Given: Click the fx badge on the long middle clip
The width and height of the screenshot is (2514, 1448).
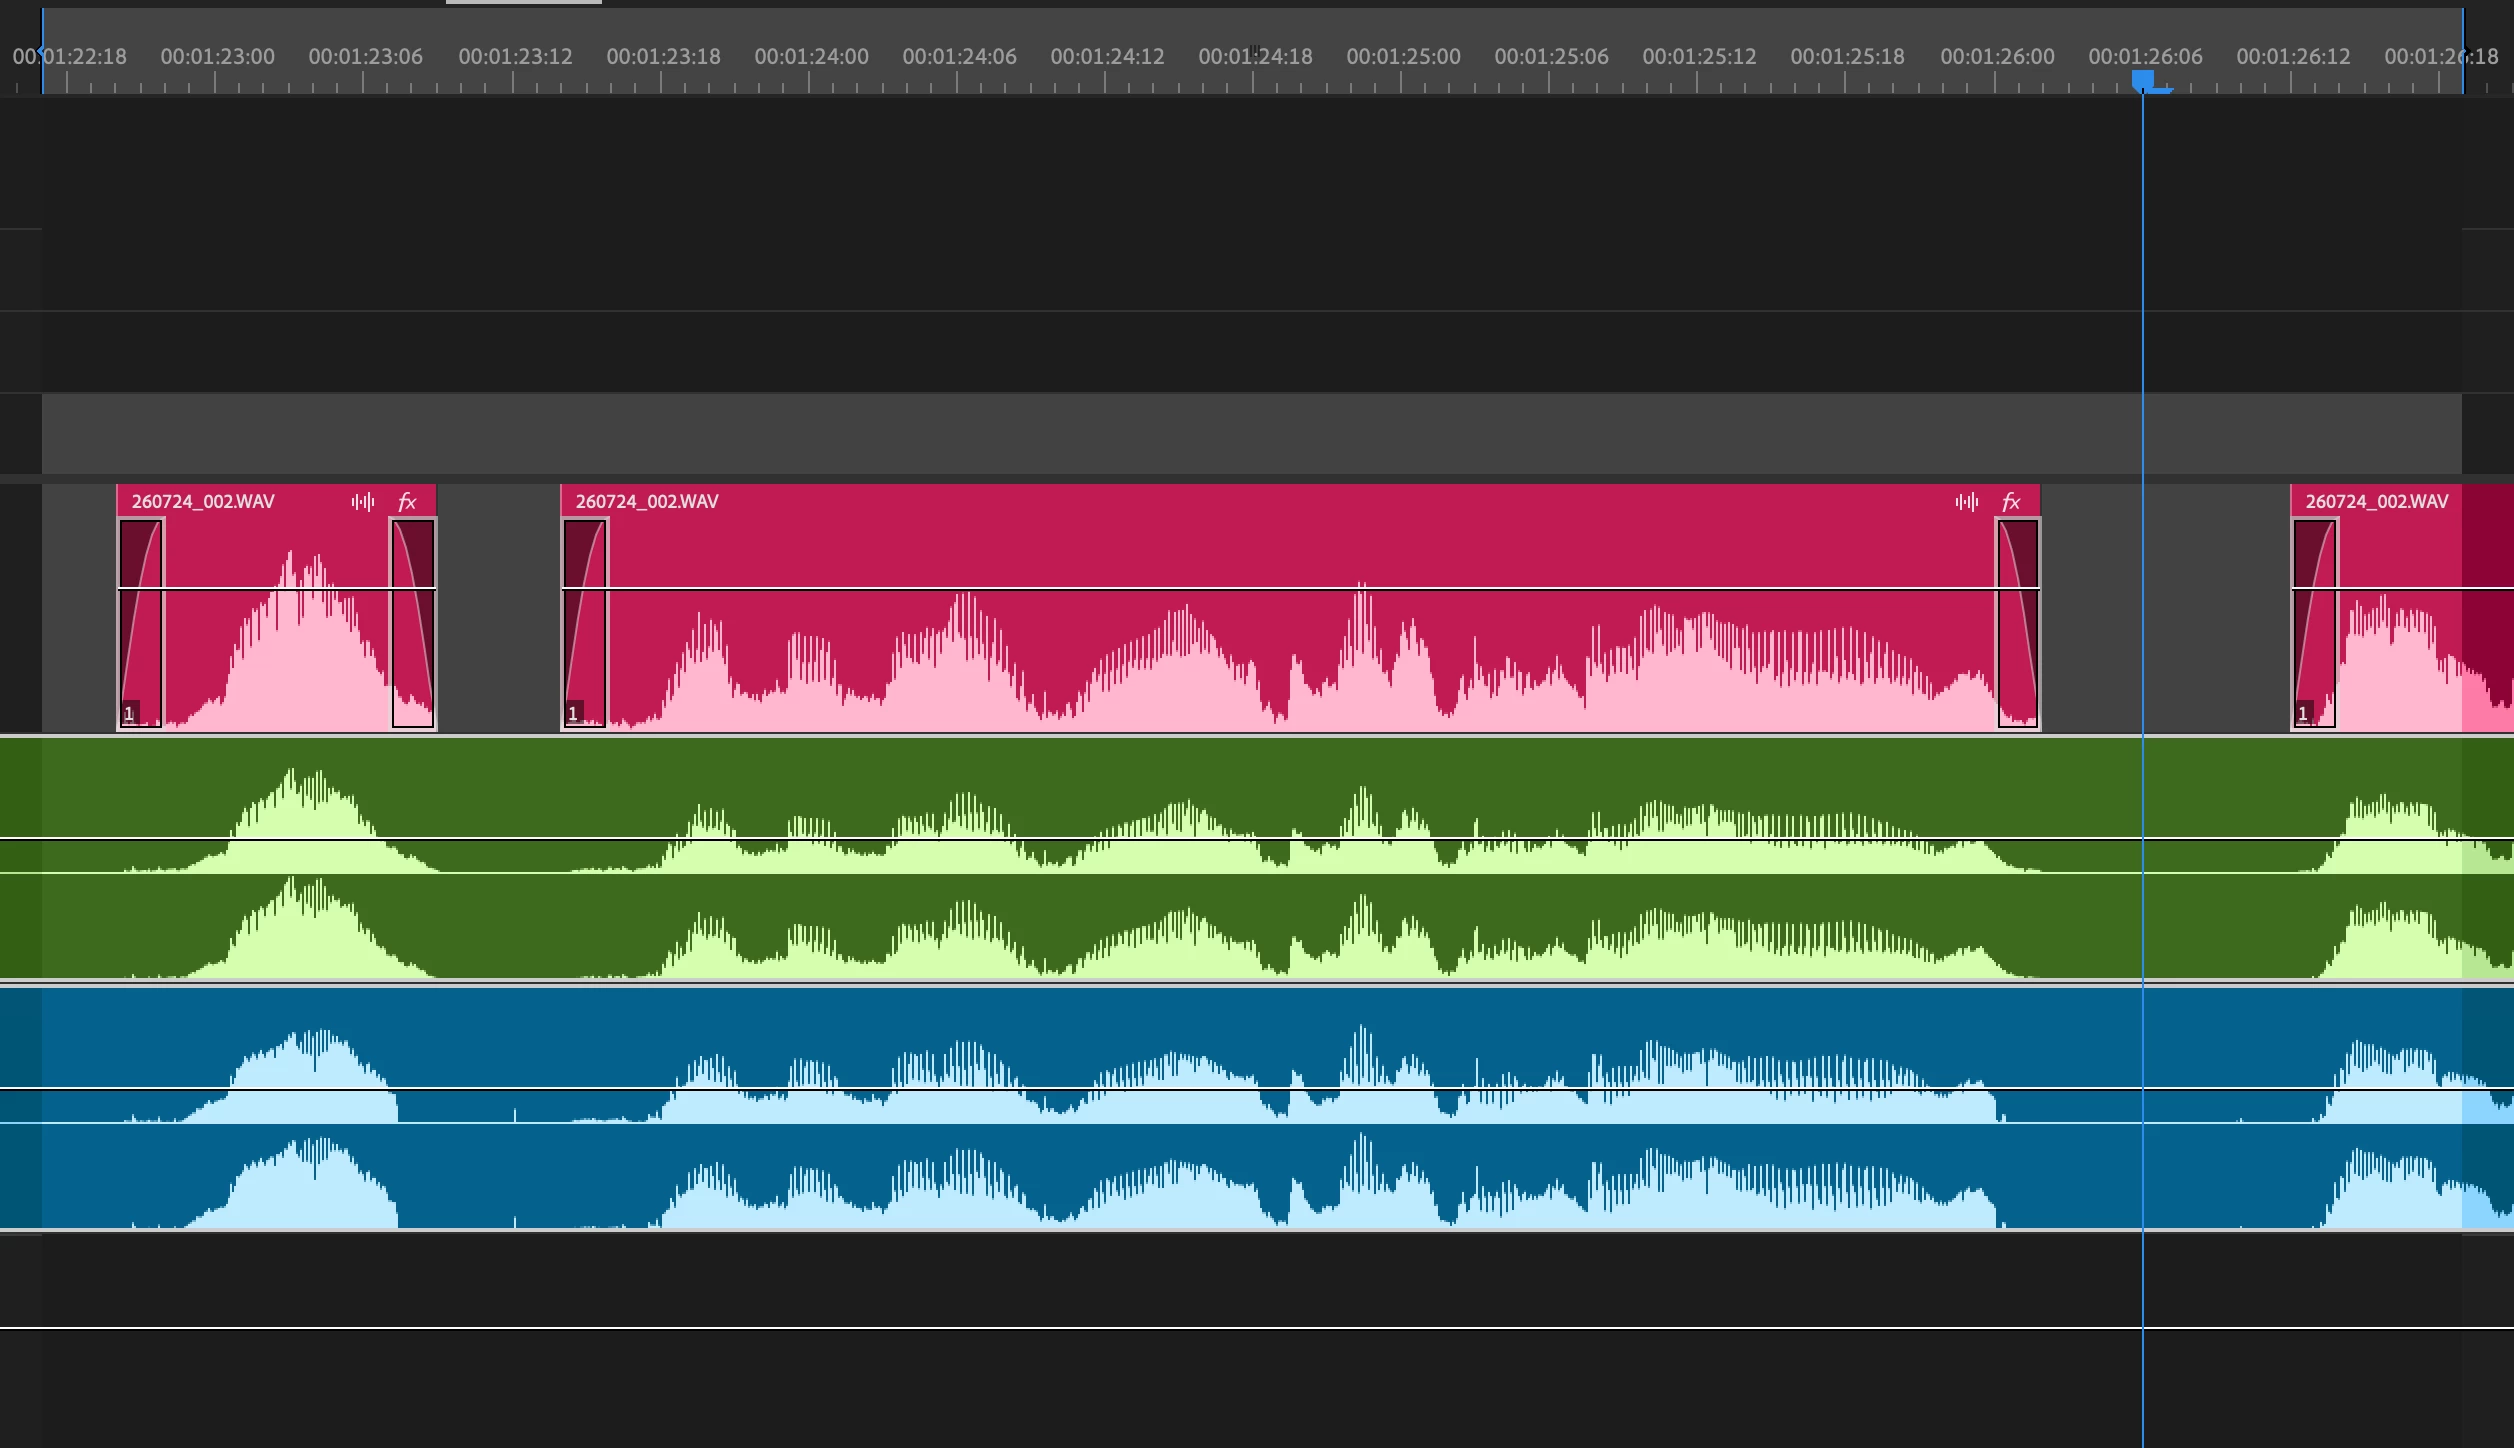Looking at the screenshot, I should point(2011,502).
